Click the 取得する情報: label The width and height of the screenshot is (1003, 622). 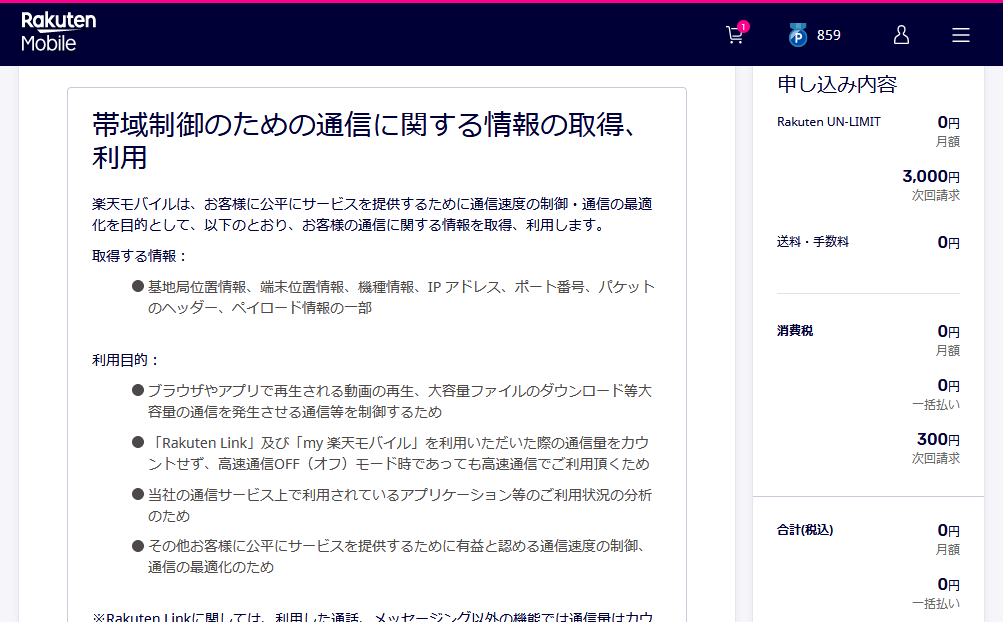point(139,256)
